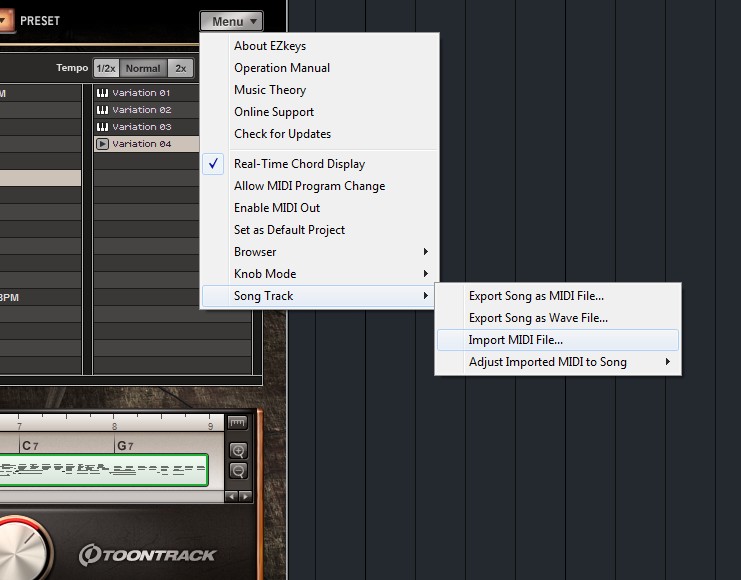Click keyboard icon beside Variation 01
Screen dimensions: 741x580
point(103,93)
